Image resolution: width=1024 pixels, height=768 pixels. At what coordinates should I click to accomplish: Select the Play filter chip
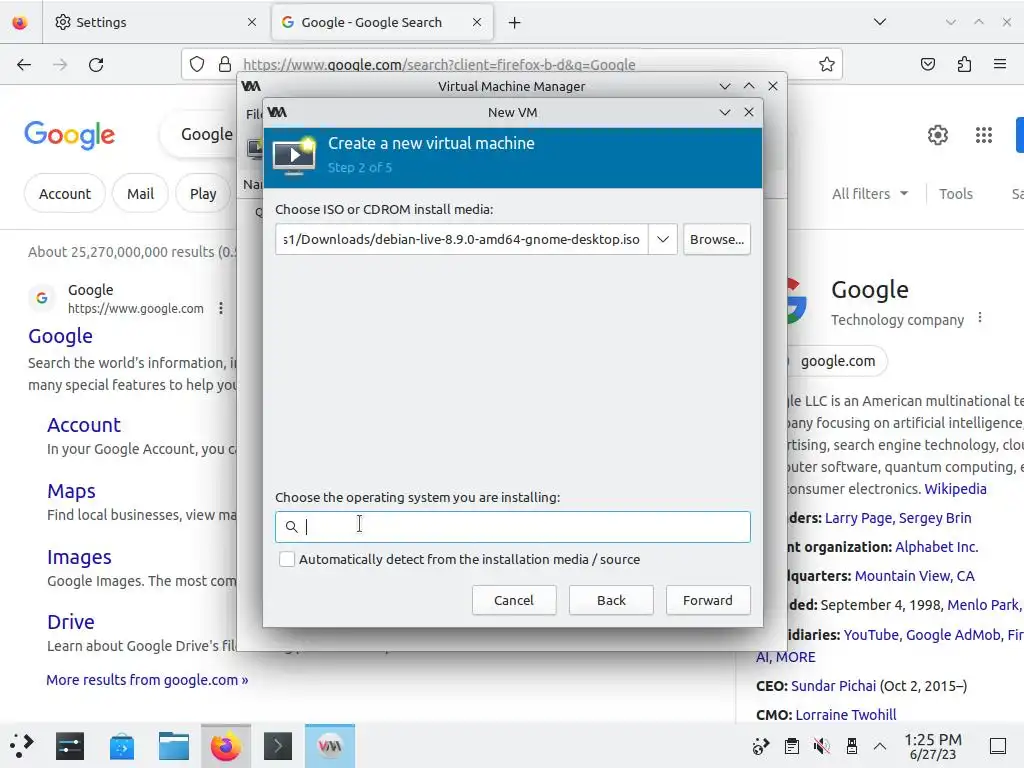tap(203, 194)
